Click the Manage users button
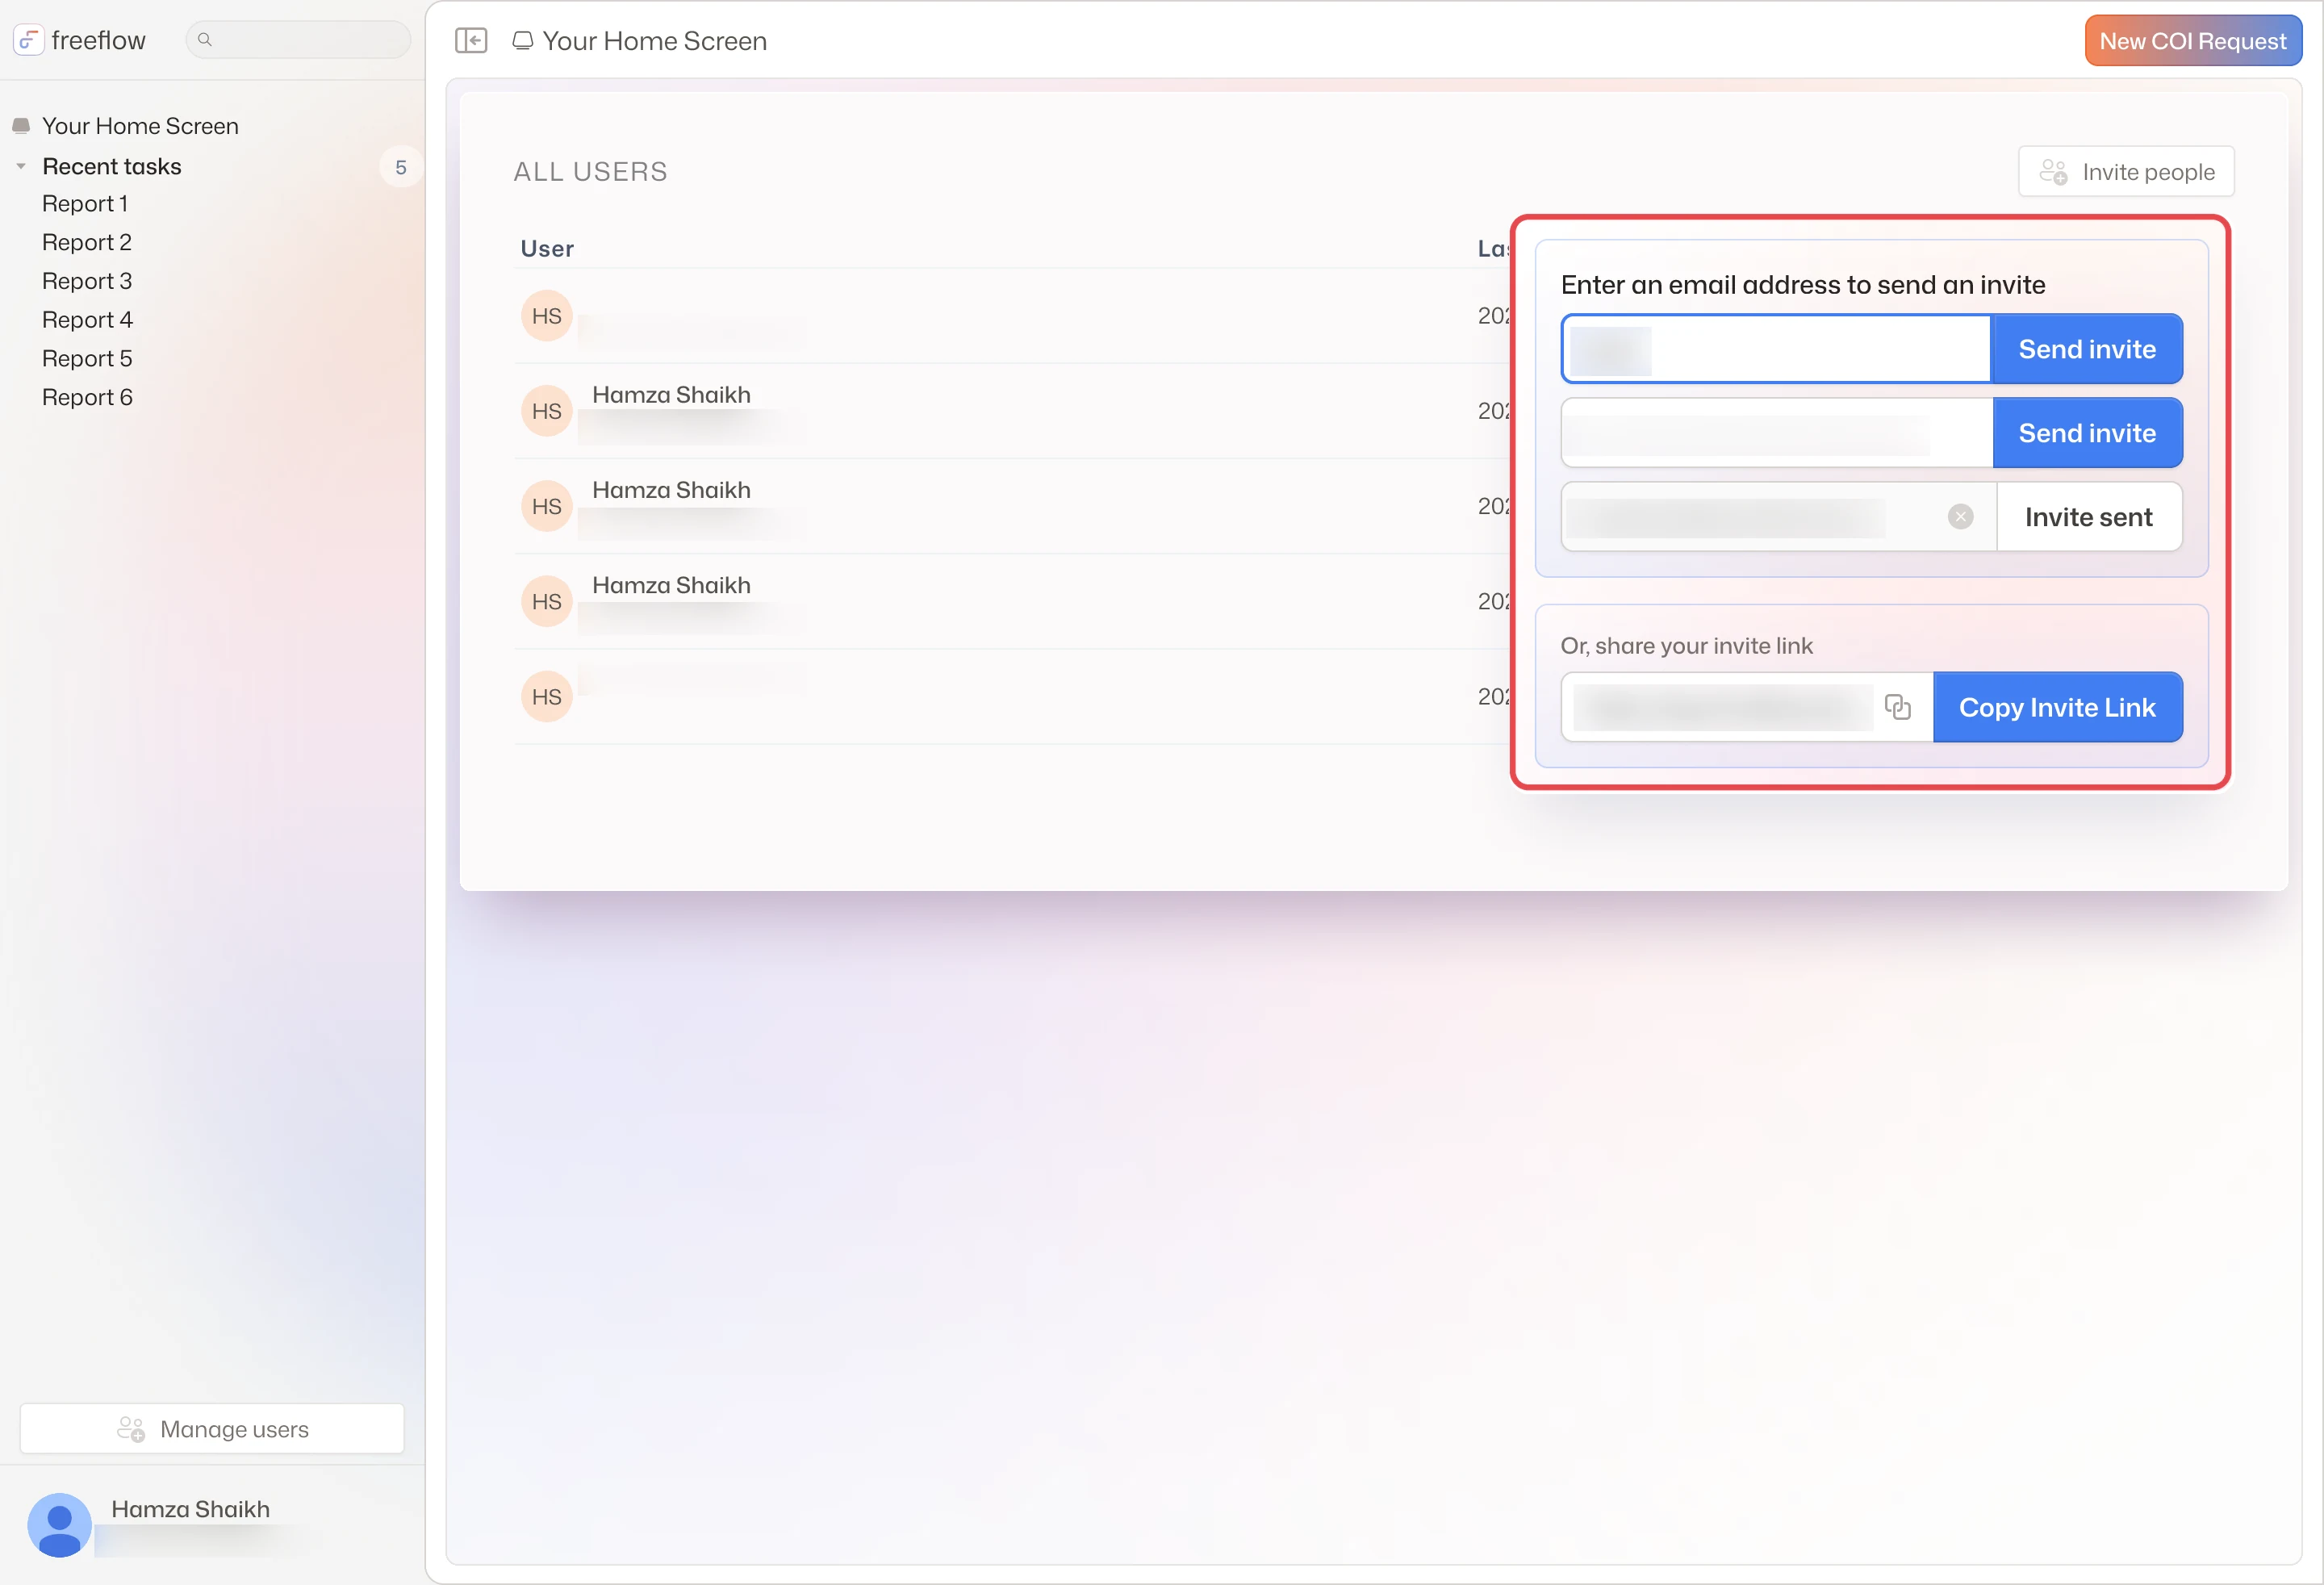 (212, 1429)
